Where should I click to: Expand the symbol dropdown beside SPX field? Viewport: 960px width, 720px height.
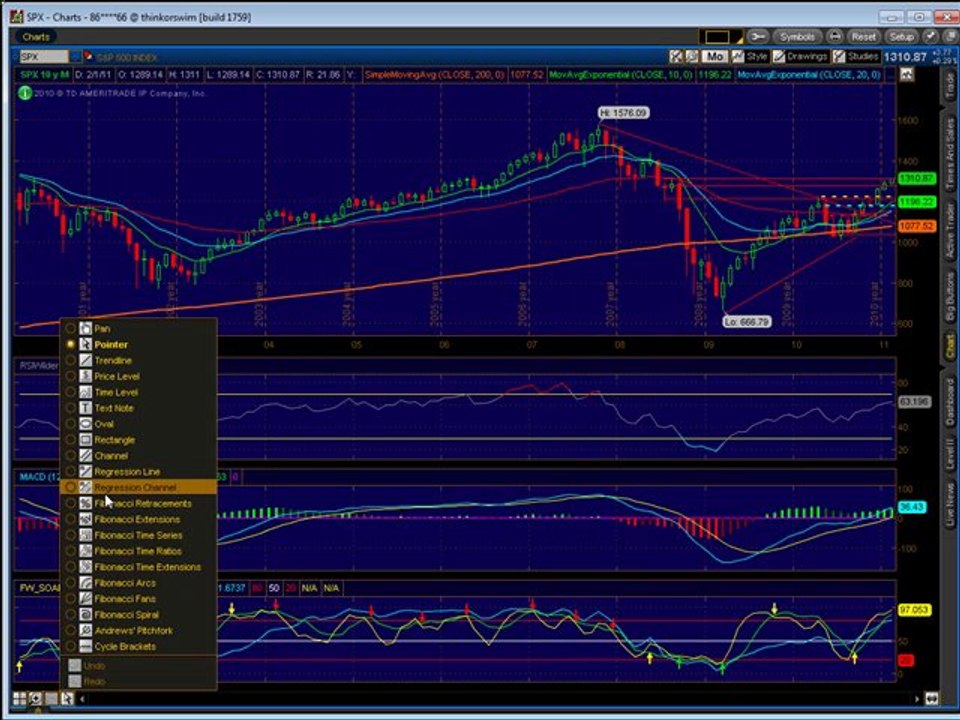75,56
